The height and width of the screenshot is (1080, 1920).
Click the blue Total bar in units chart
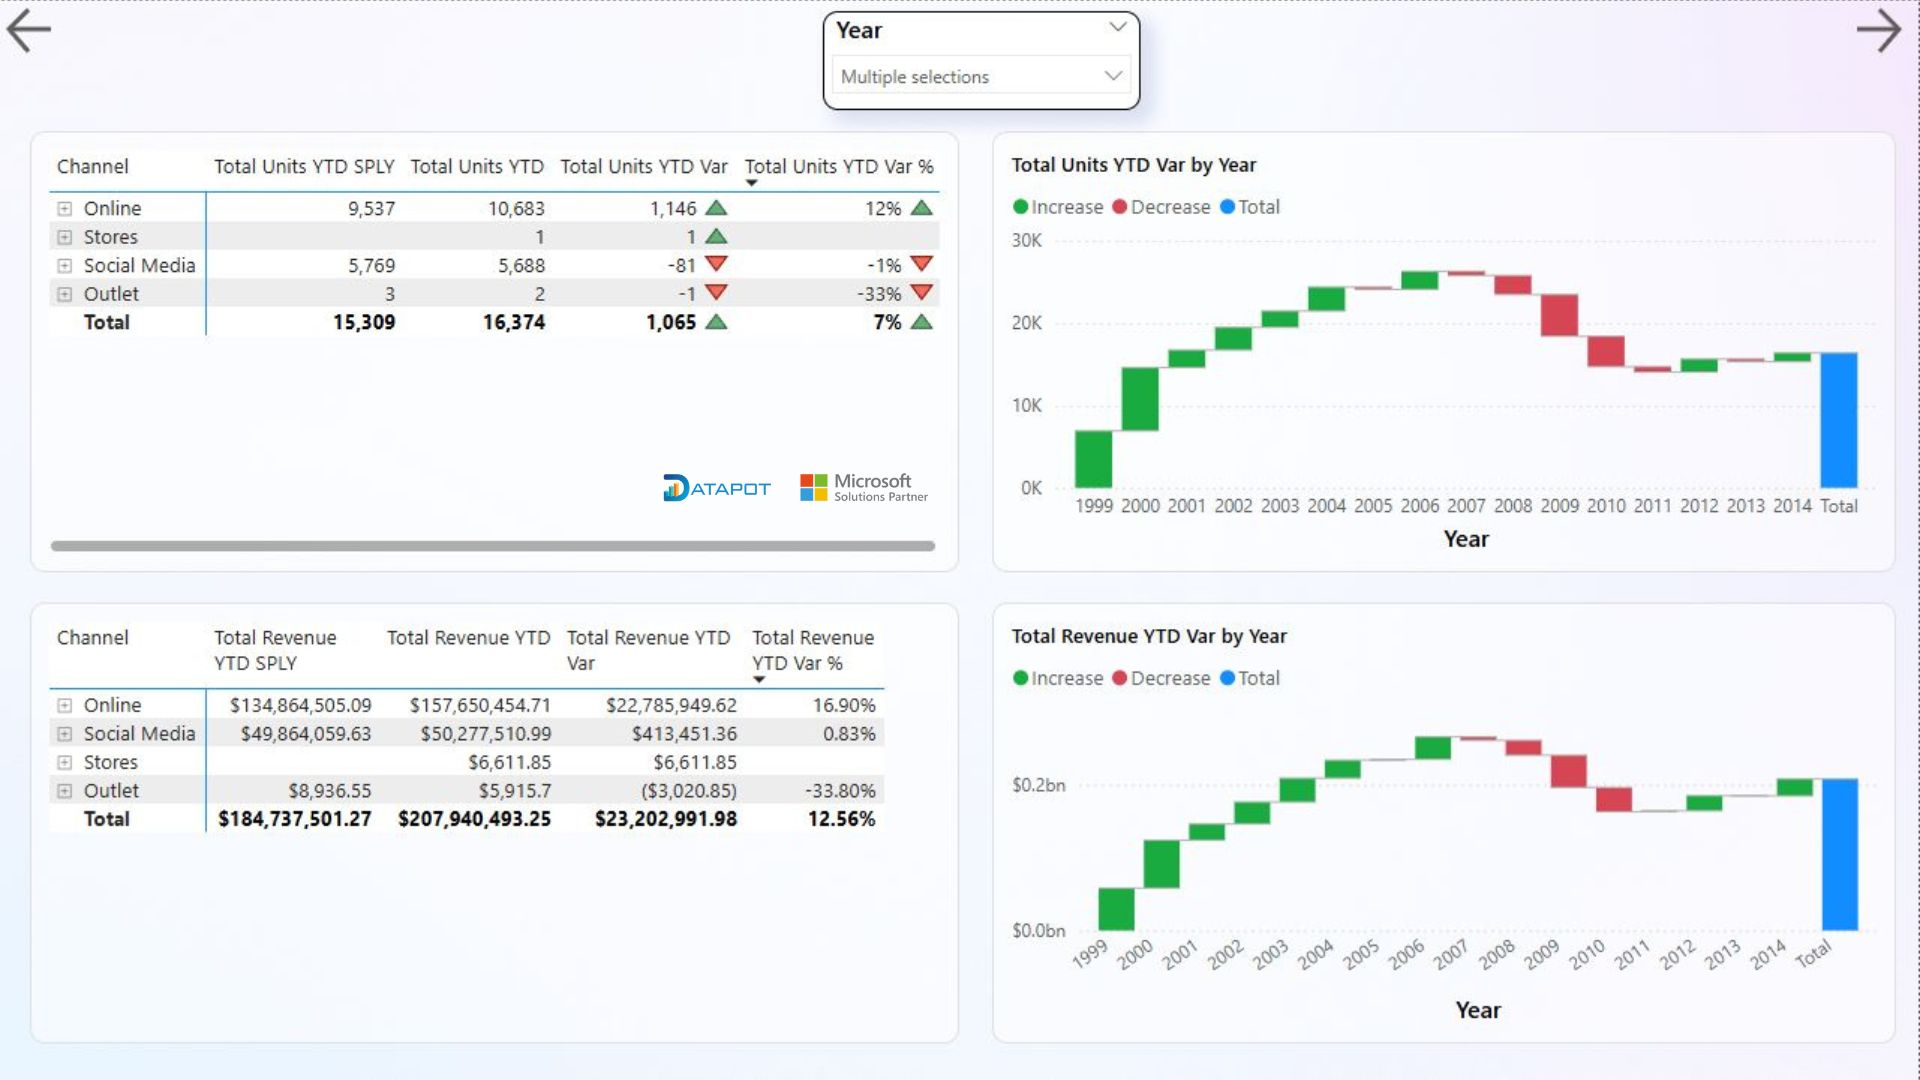pyautogui.click(x=1839, y=420)
